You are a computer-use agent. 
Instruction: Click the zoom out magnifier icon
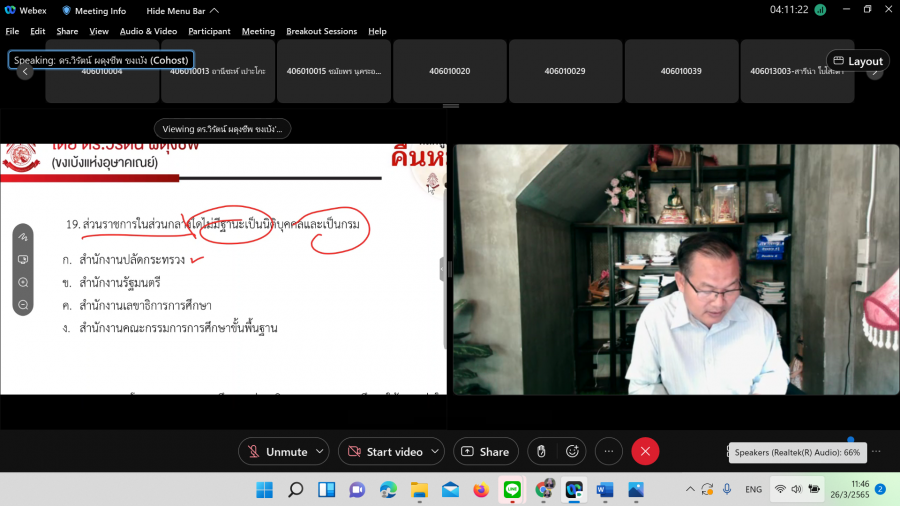coord(23,304)
